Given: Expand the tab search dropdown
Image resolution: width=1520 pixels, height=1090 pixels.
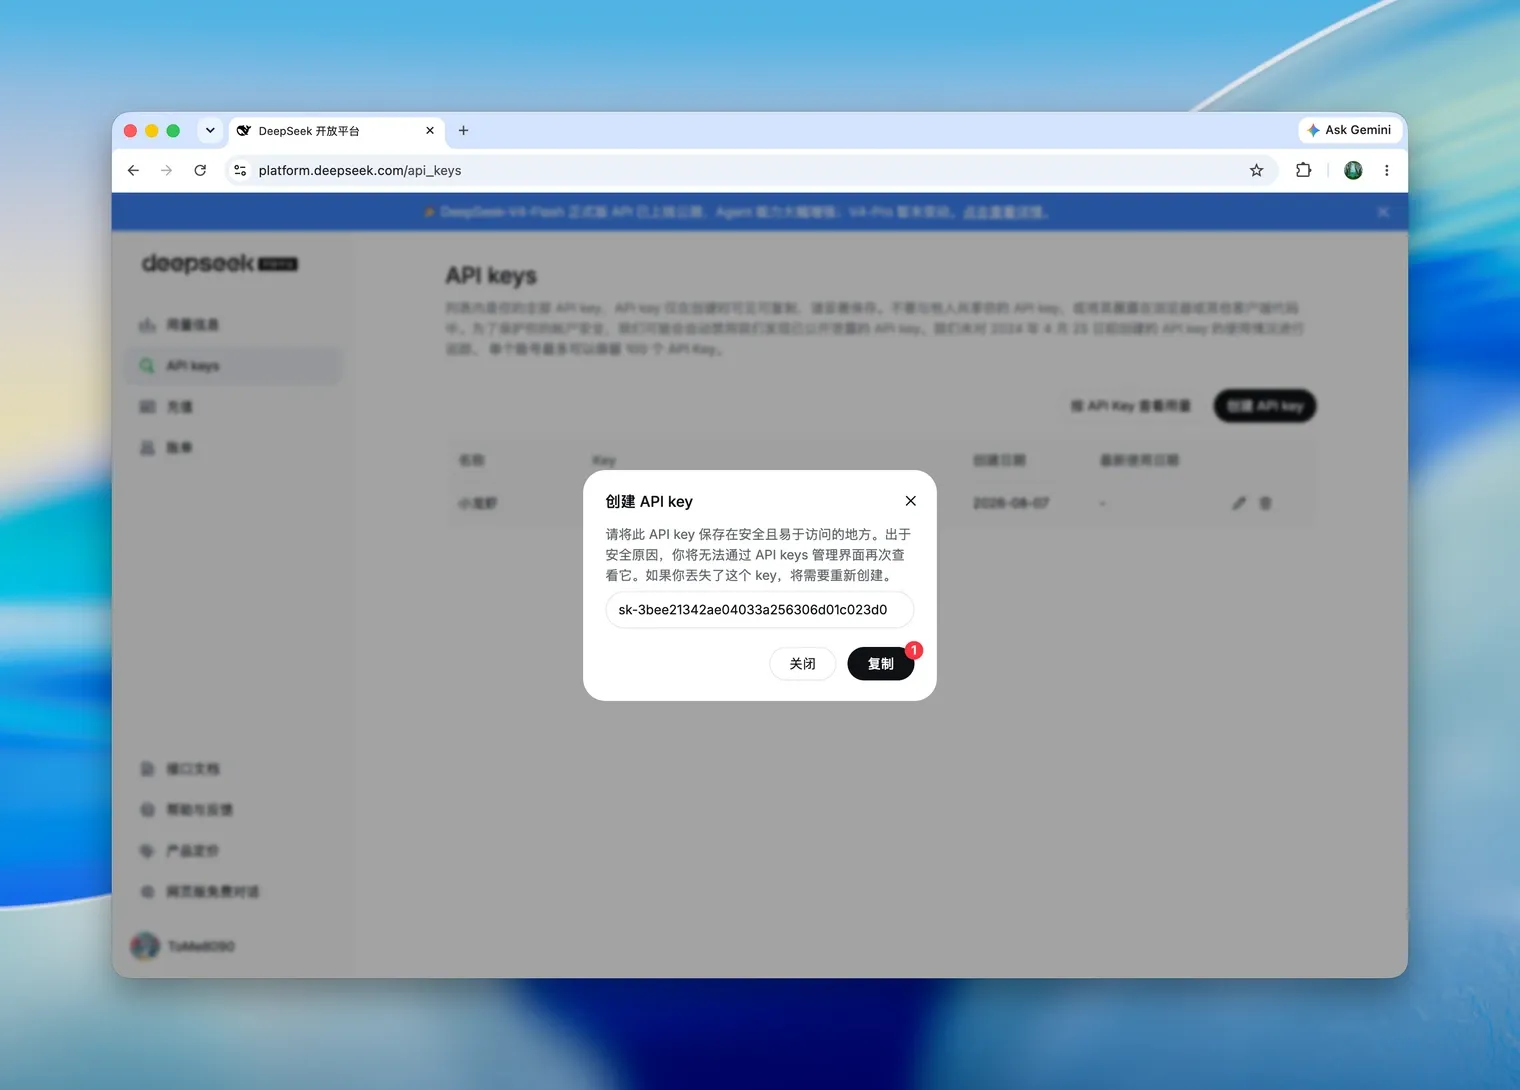Looking at the screenshot, I should pyautogui.click(x=210, y=131).
